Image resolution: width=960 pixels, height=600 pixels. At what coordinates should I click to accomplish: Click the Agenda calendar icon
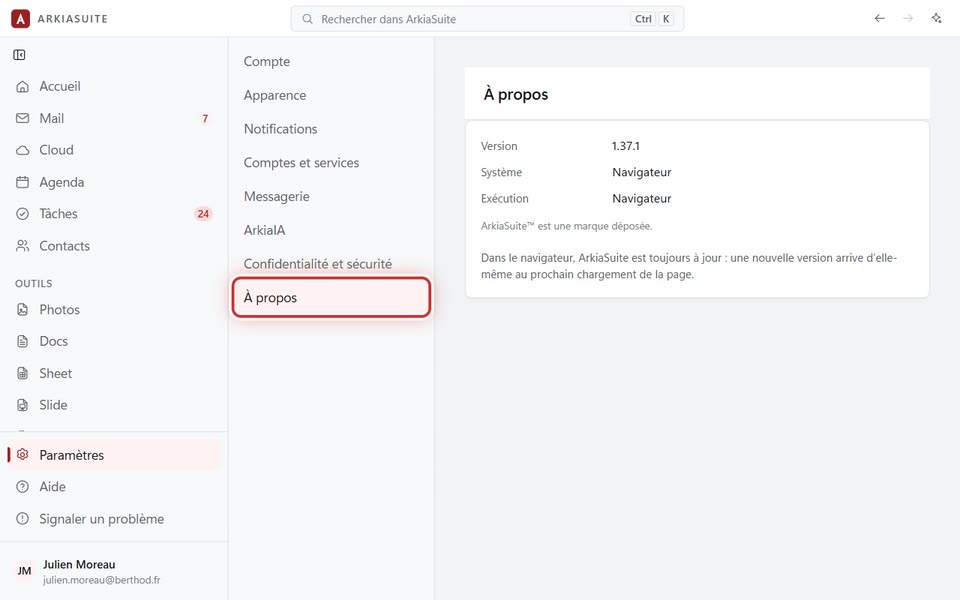tap(23, 182)
